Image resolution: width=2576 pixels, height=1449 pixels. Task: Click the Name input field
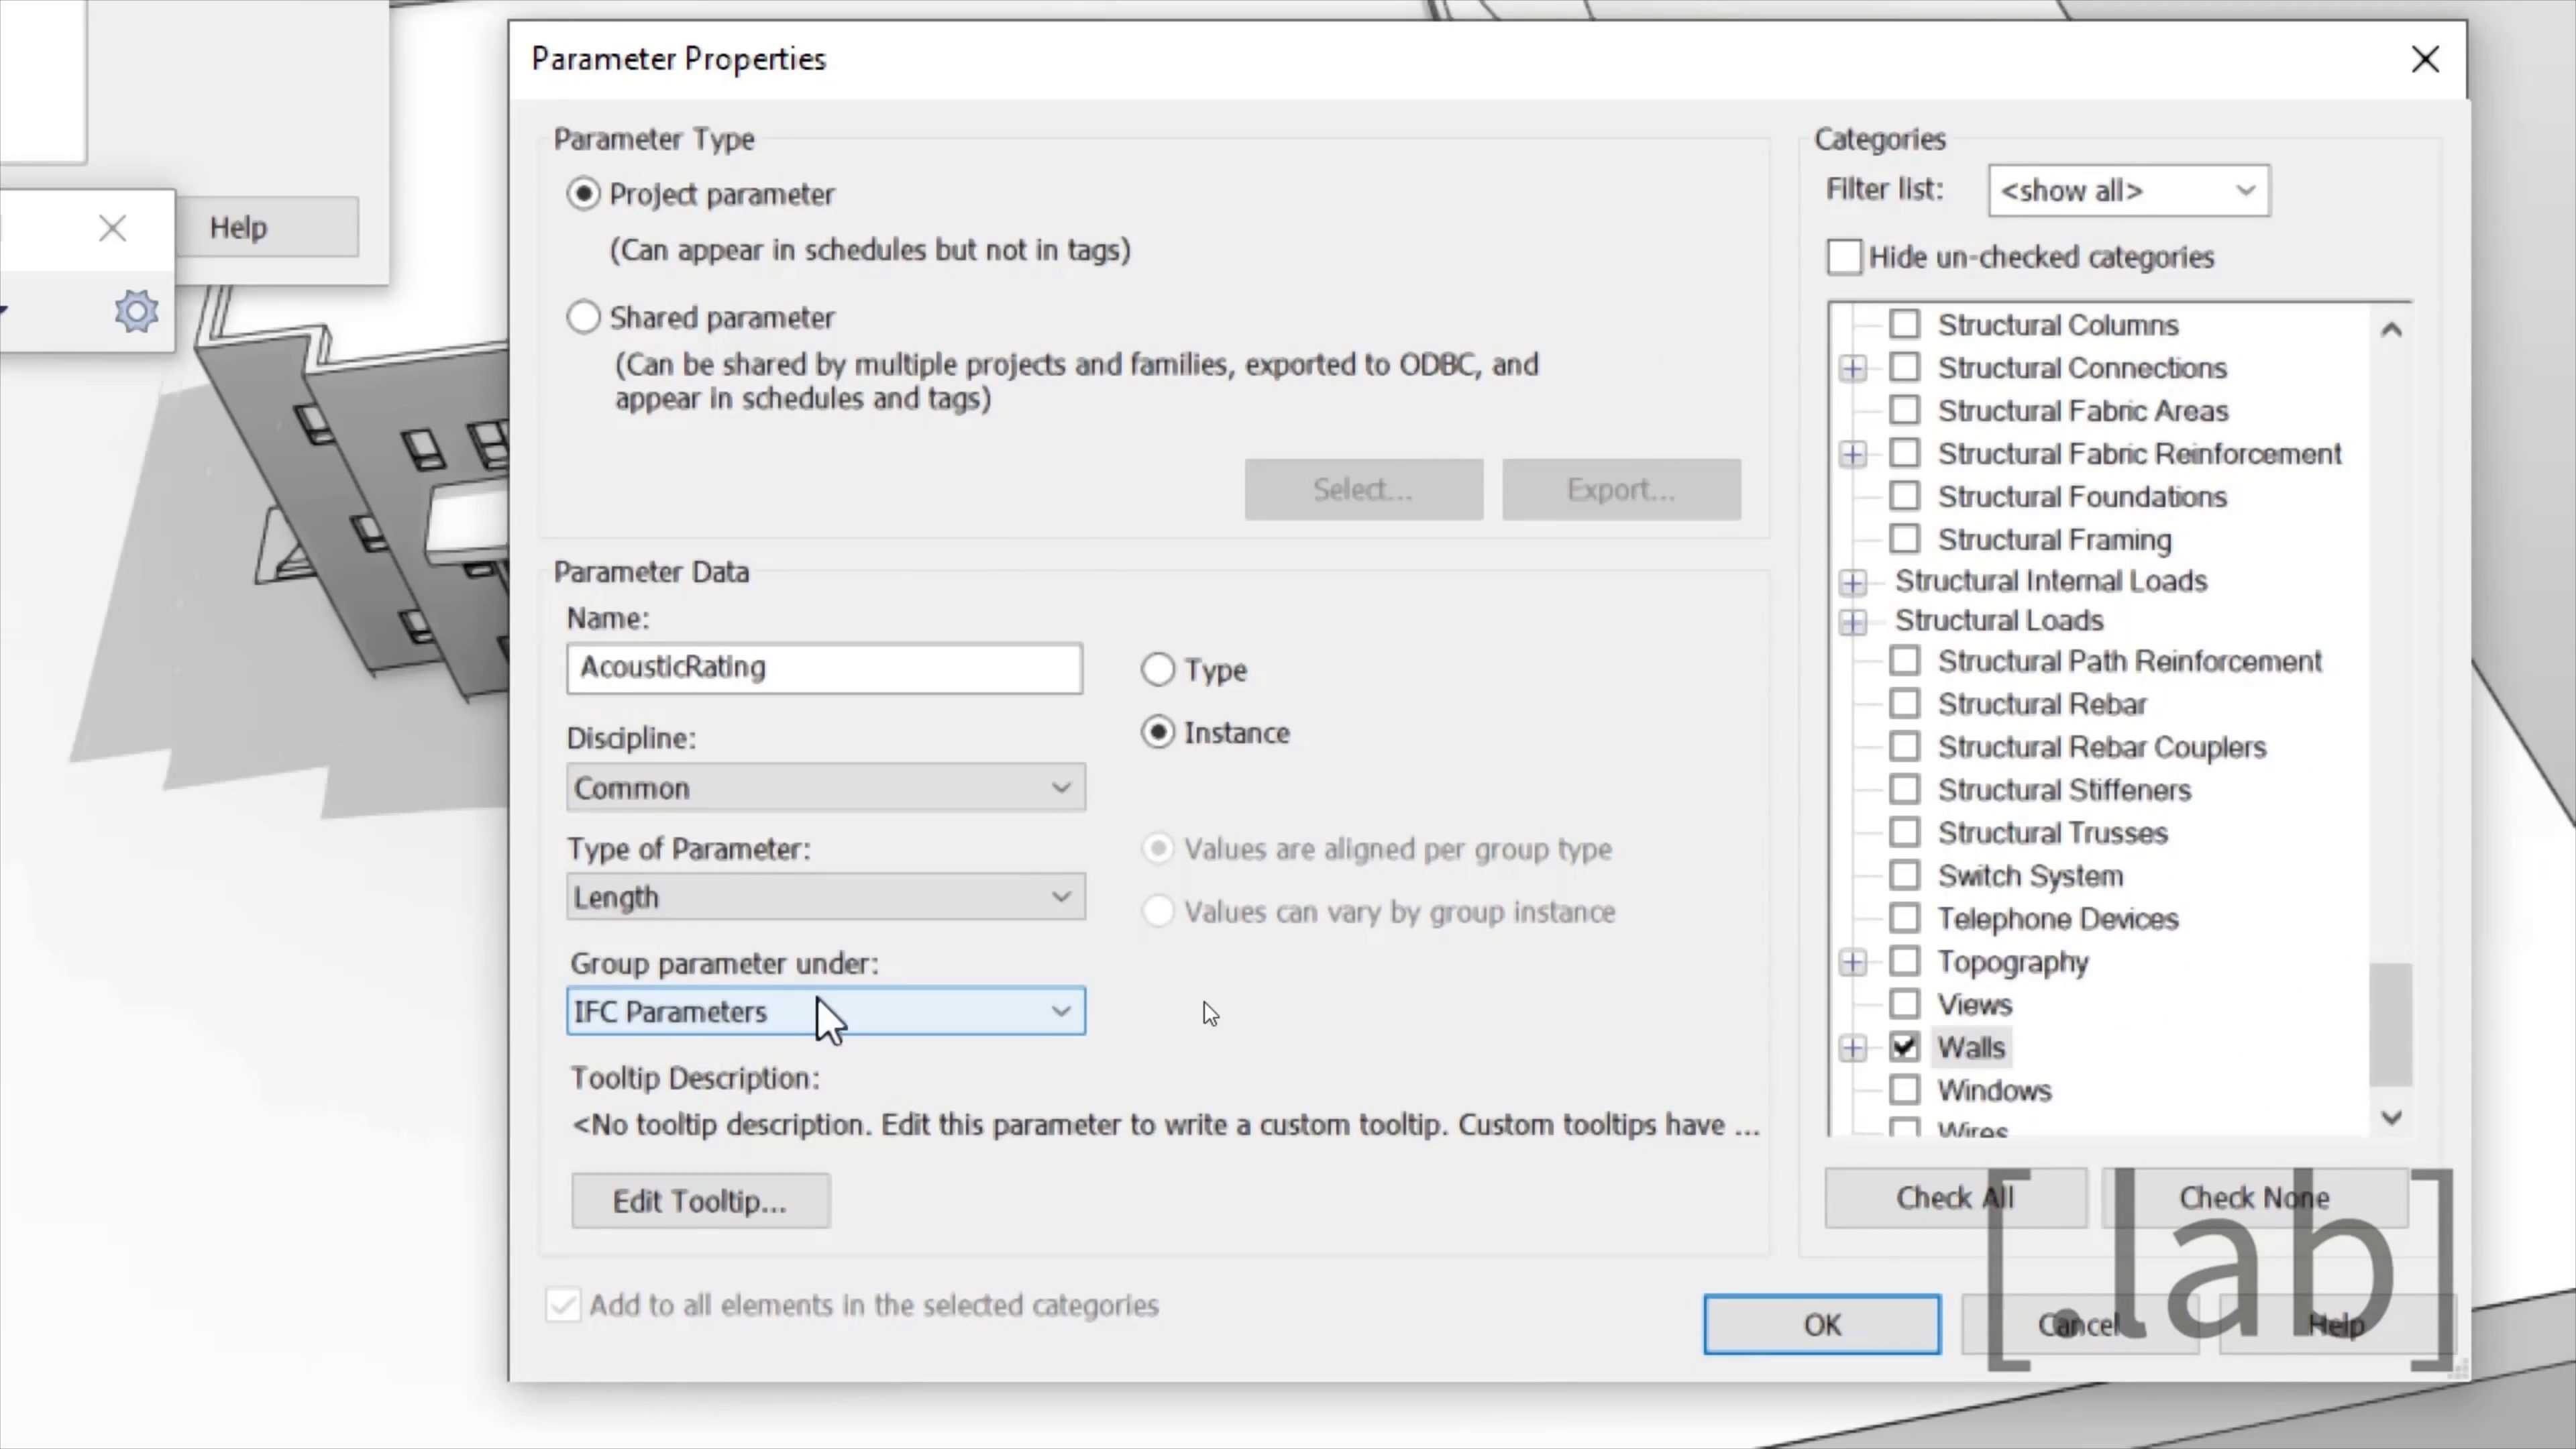coord(823,668)
